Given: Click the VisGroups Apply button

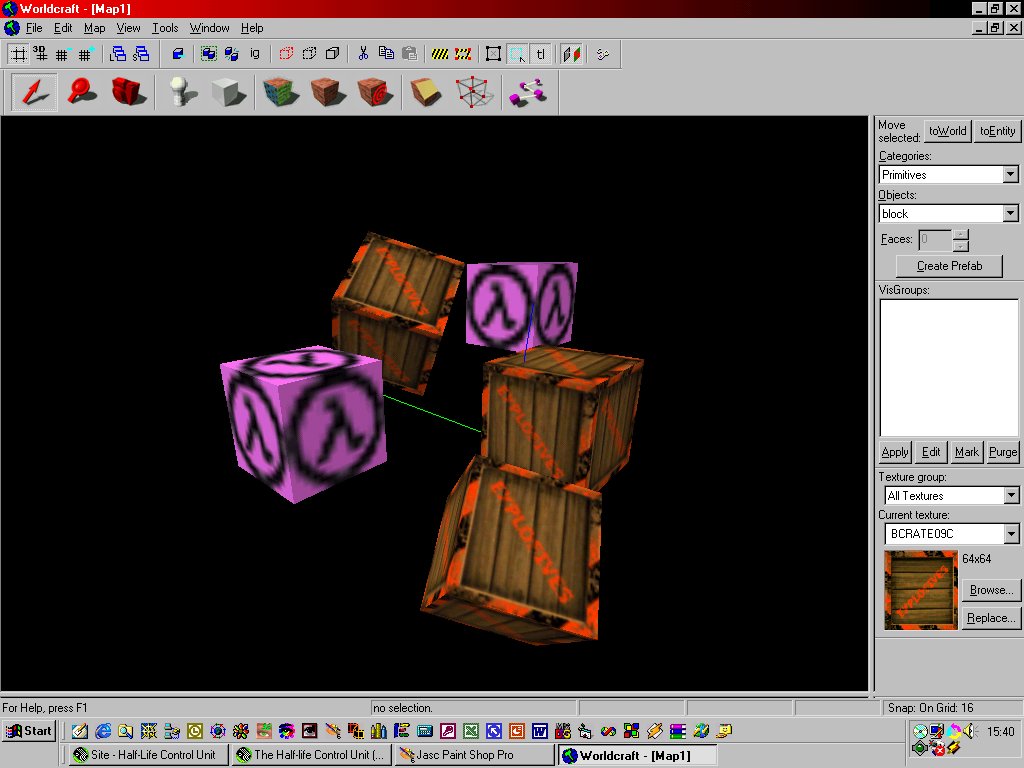Looking at the screenshot, I should pyautogui.click(x=895, y=452).
